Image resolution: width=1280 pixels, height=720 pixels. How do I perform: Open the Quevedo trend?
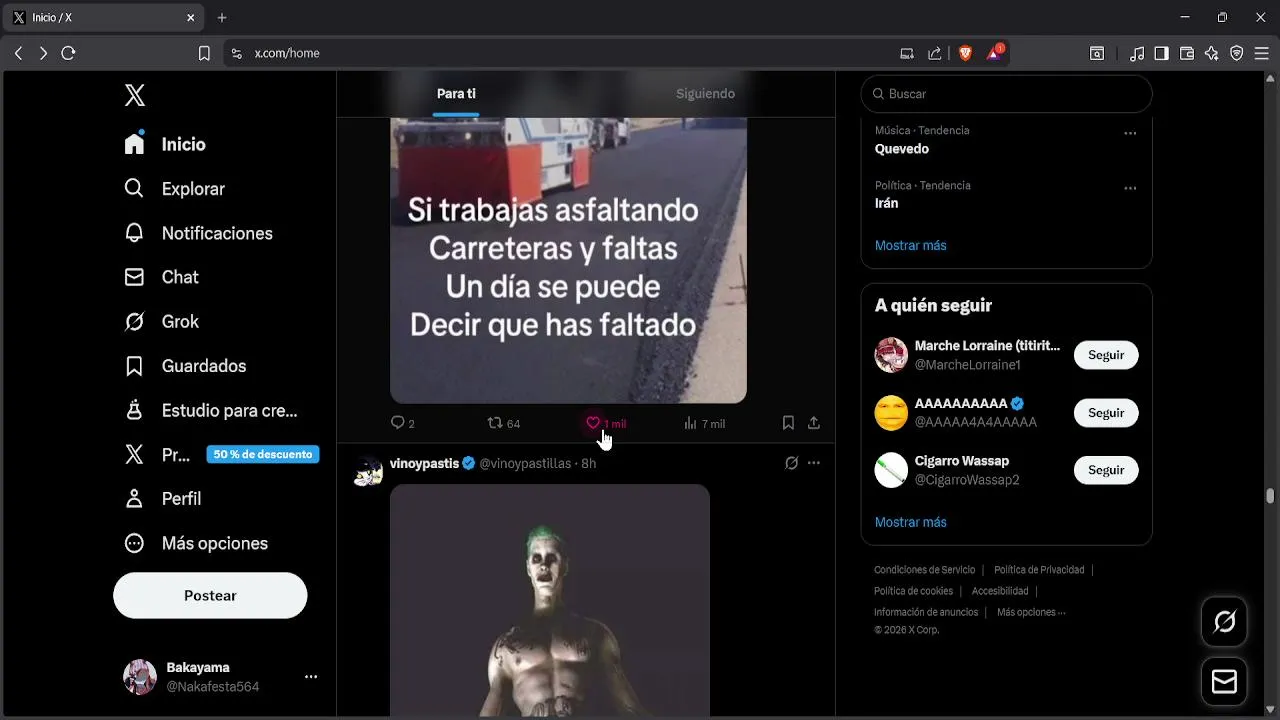tap(902, 149)
